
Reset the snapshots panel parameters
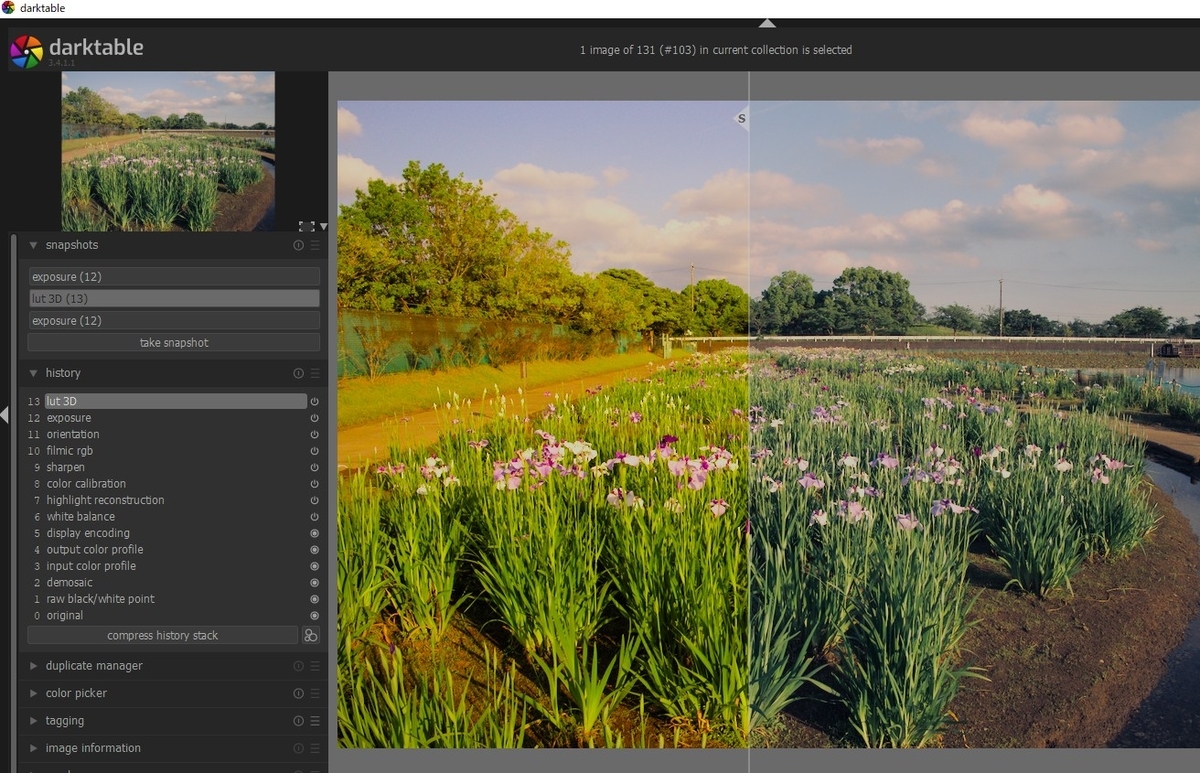click(298, 245)
